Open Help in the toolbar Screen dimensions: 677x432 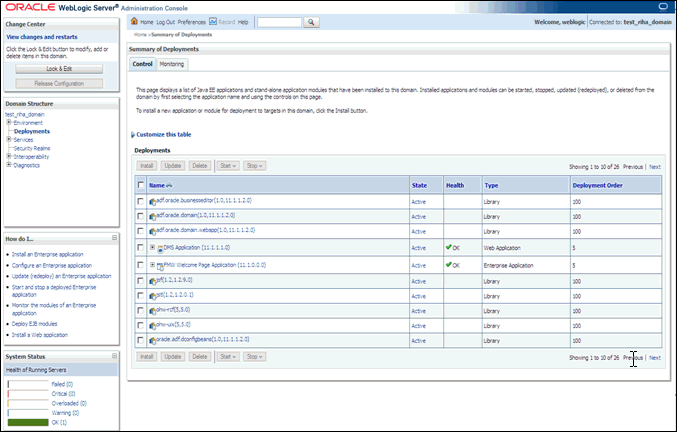[243, 22]
